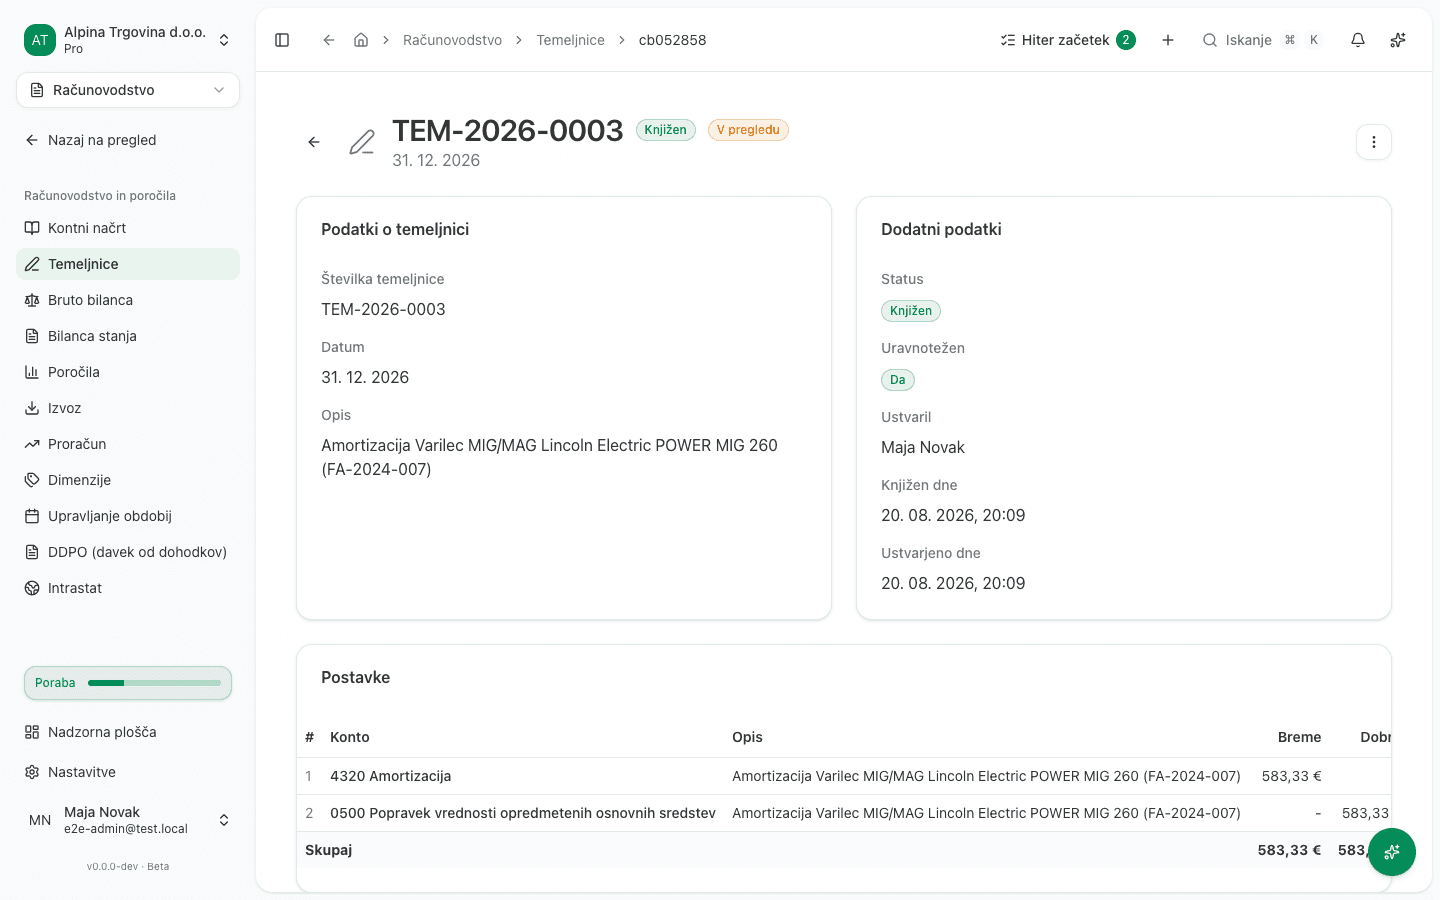The image size is (1440, 900).
Task: Open the notifications bell
Action: coord(1358,40)
